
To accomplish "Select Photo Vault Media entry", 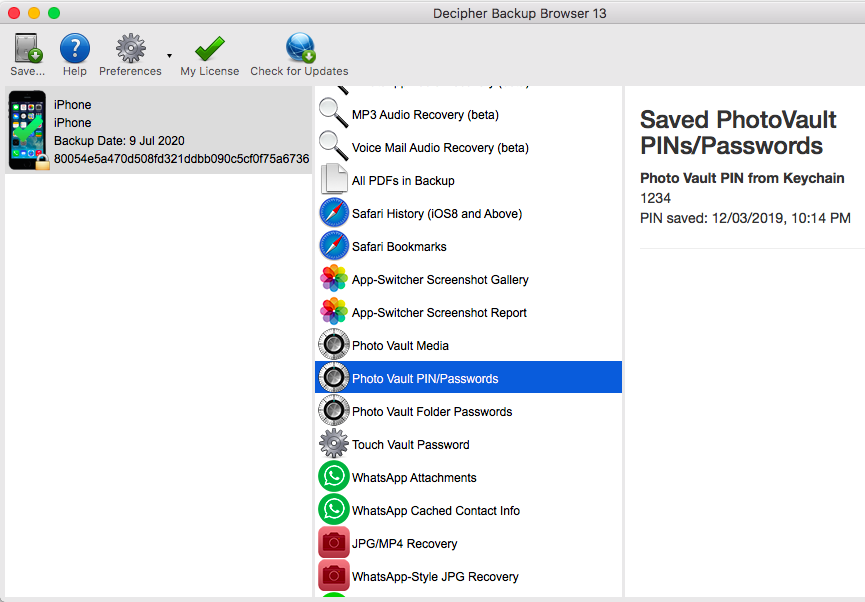I will click(x=468, y=345).
